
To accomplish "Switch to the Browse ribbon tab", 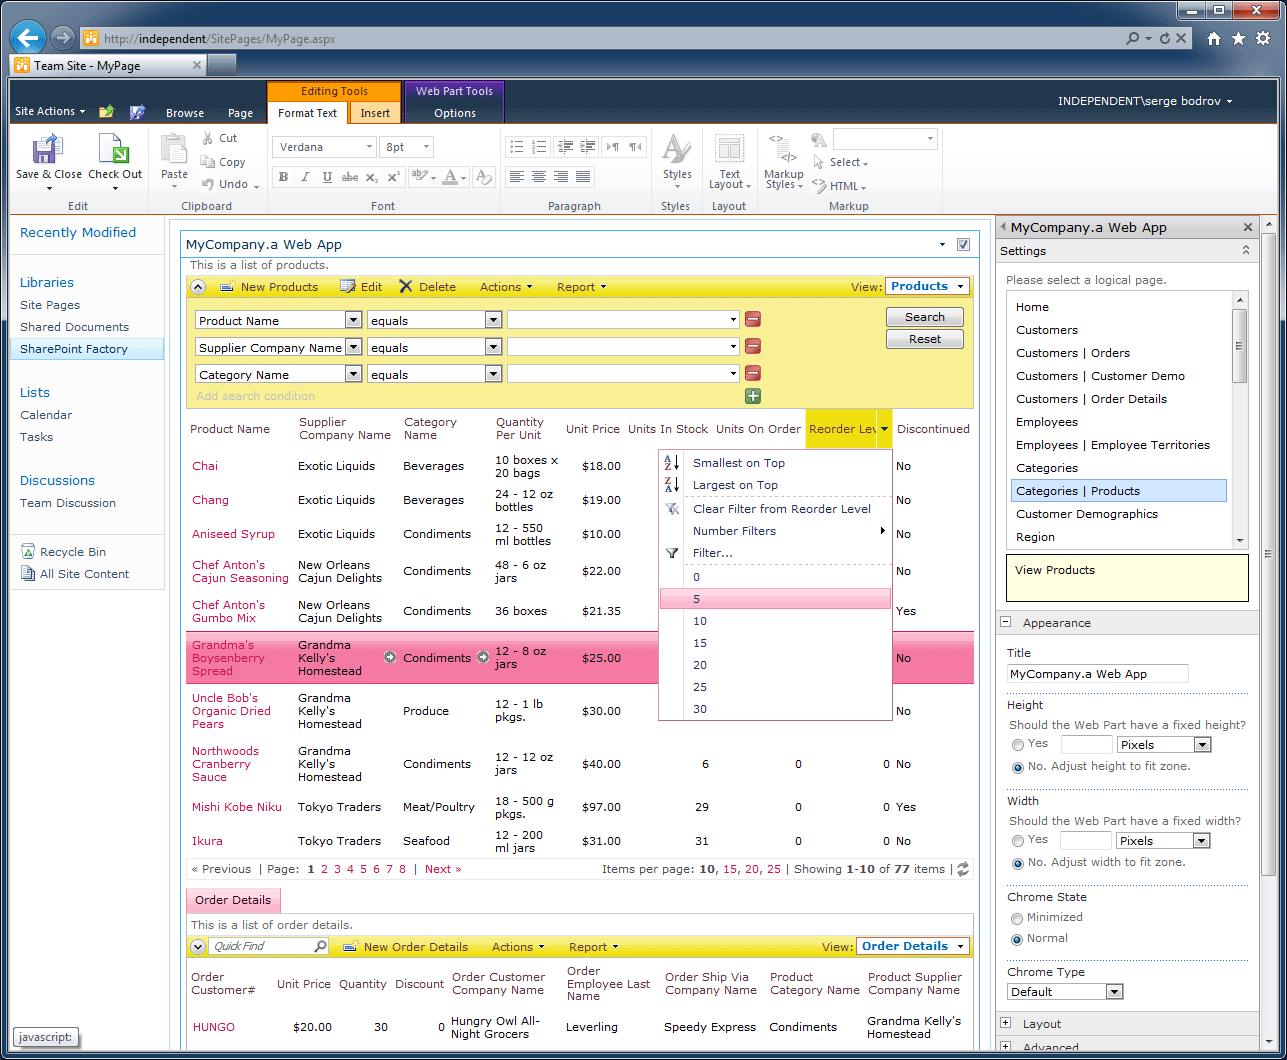I will (185, 113).
